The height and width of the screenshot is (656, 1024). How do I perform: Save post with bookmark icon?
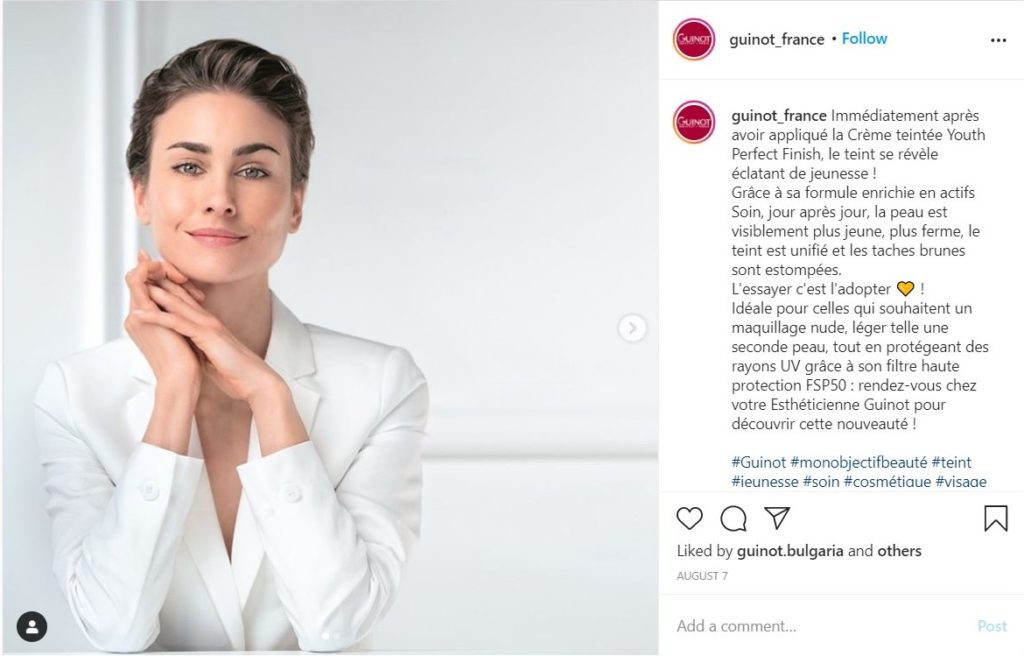(995, 518)
